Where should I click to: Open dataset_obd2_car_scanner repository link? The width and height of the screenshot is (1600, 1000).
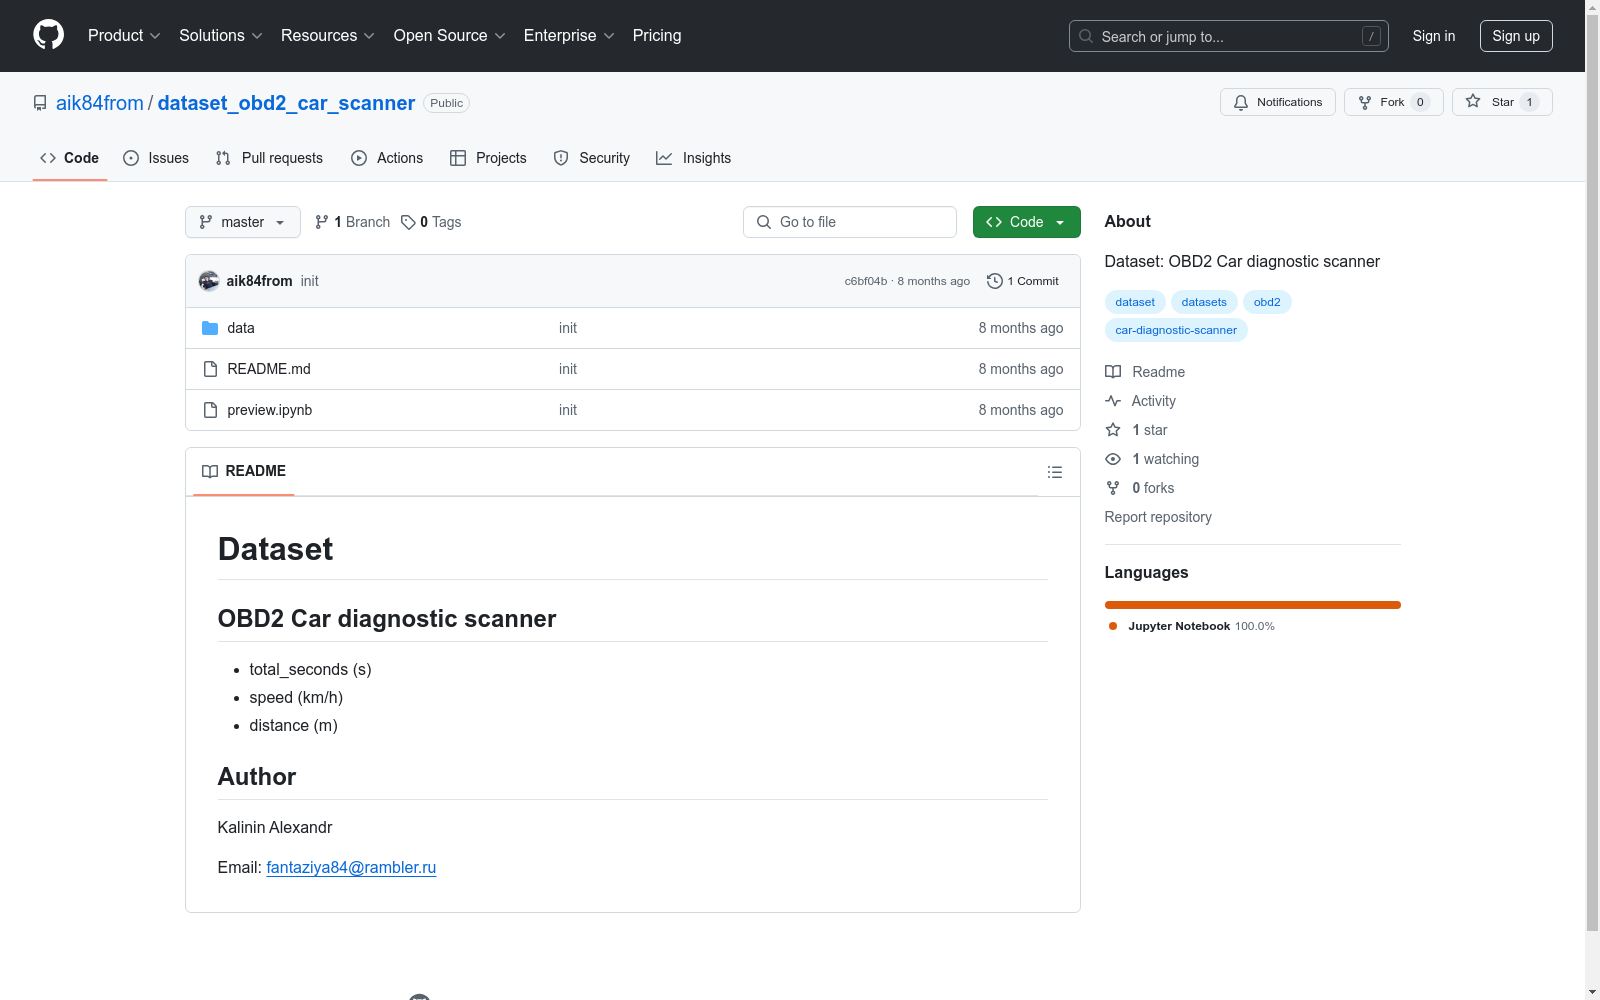point(286,103)
